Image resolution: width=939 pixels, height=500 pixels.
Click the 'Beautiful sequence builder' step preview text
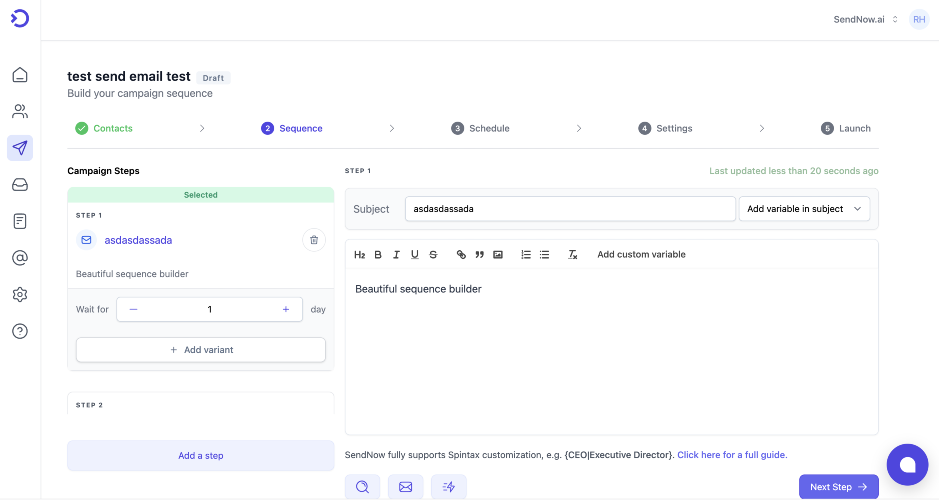132,274
